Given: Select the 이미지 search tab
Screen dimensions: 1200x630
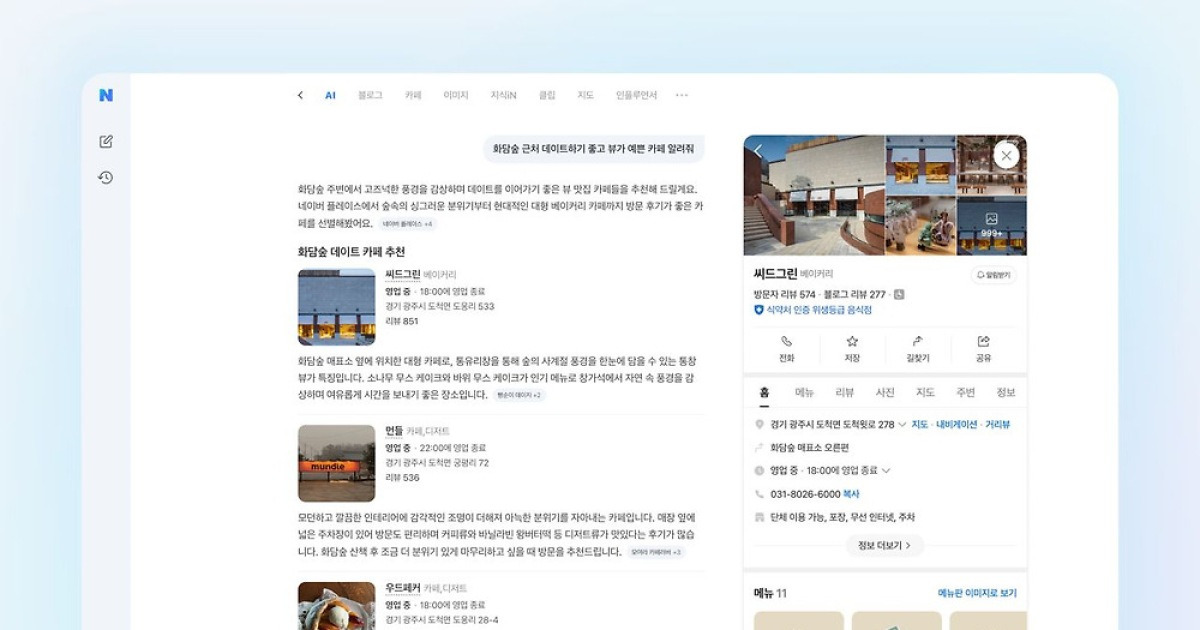Looking at the screenshot, I should click(x=457, y=94).
